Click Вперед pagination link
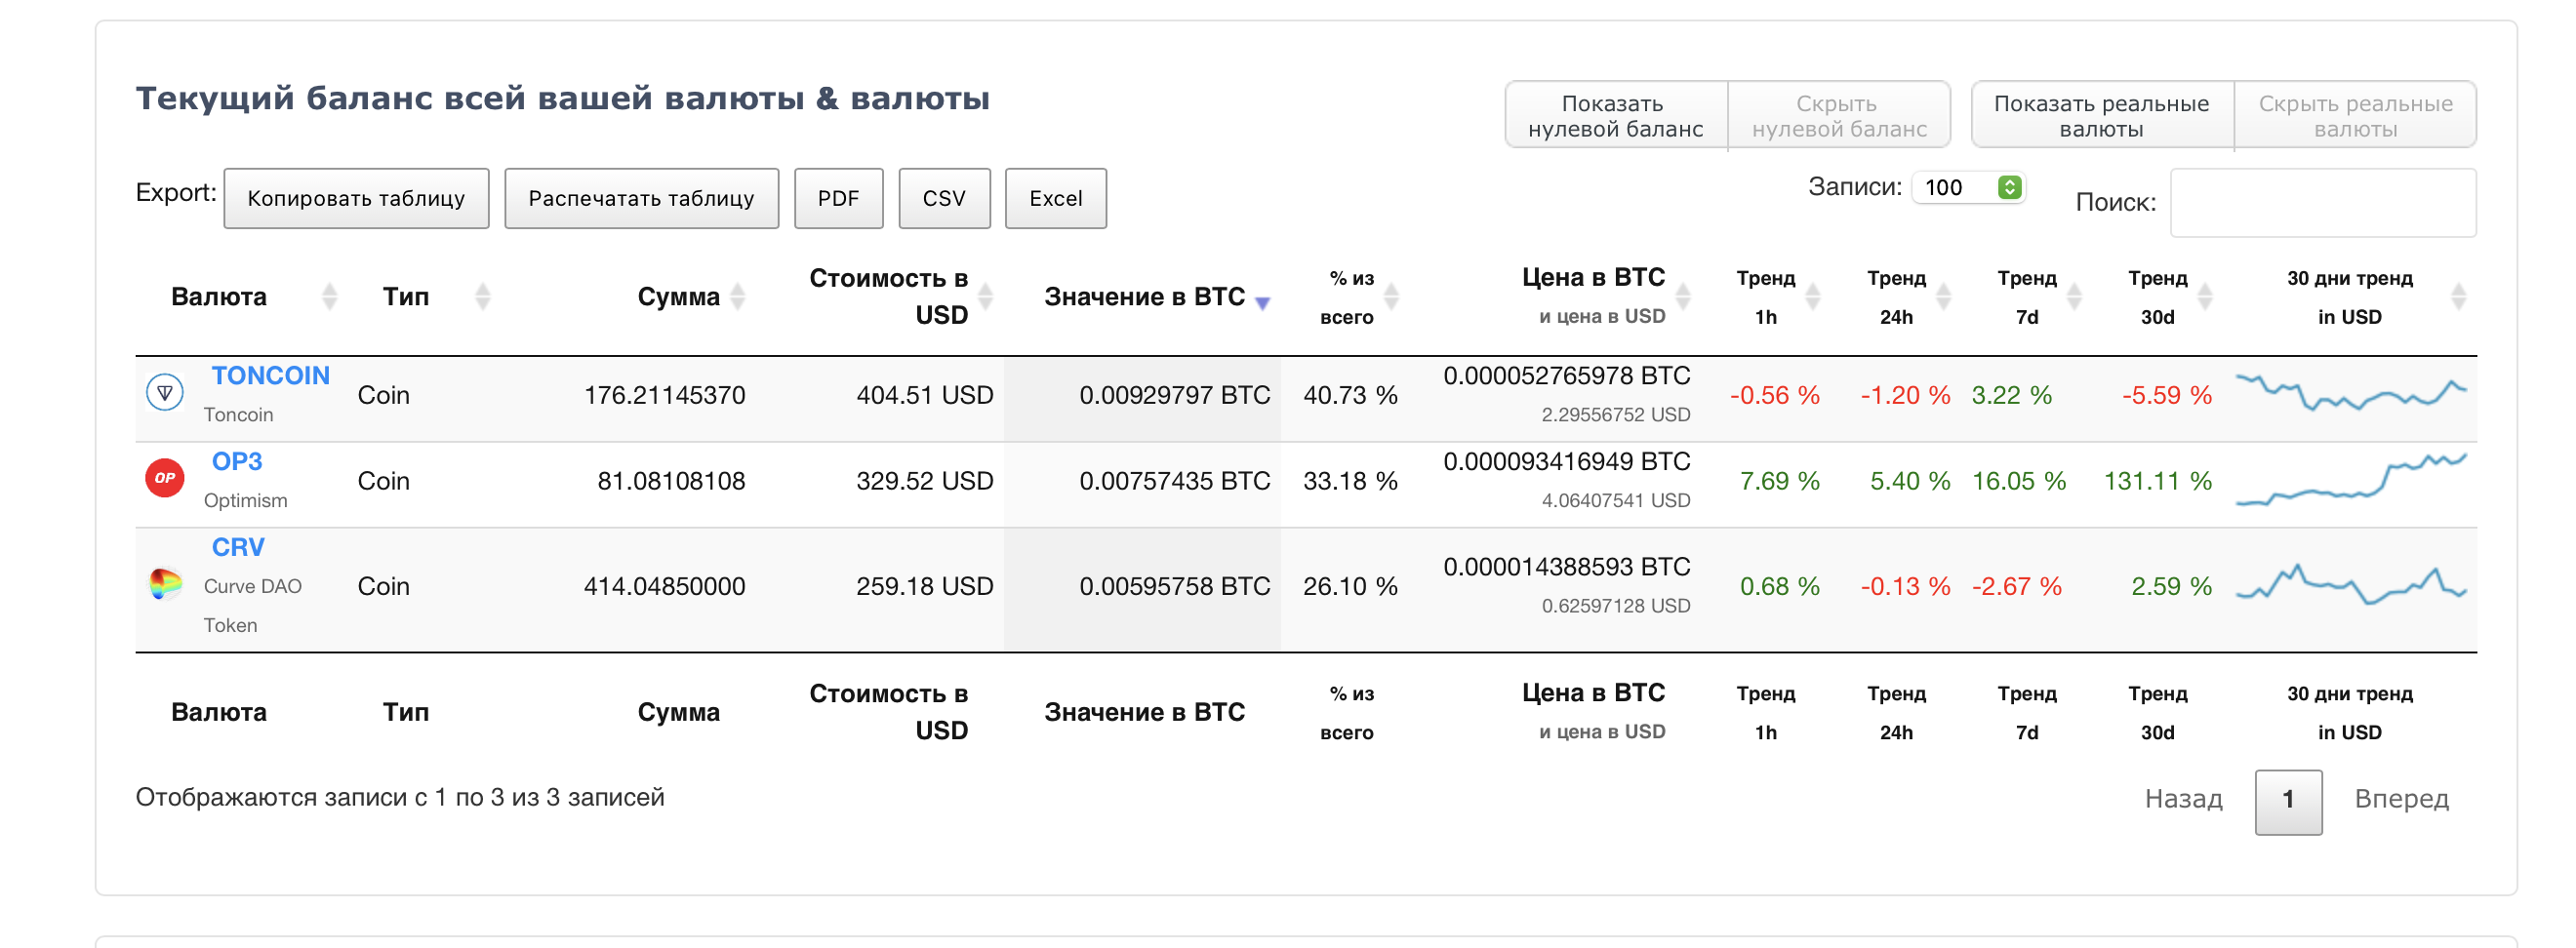Image resolution: width=2576 pixels, height=948 pixels. [x=2401, y=798]
